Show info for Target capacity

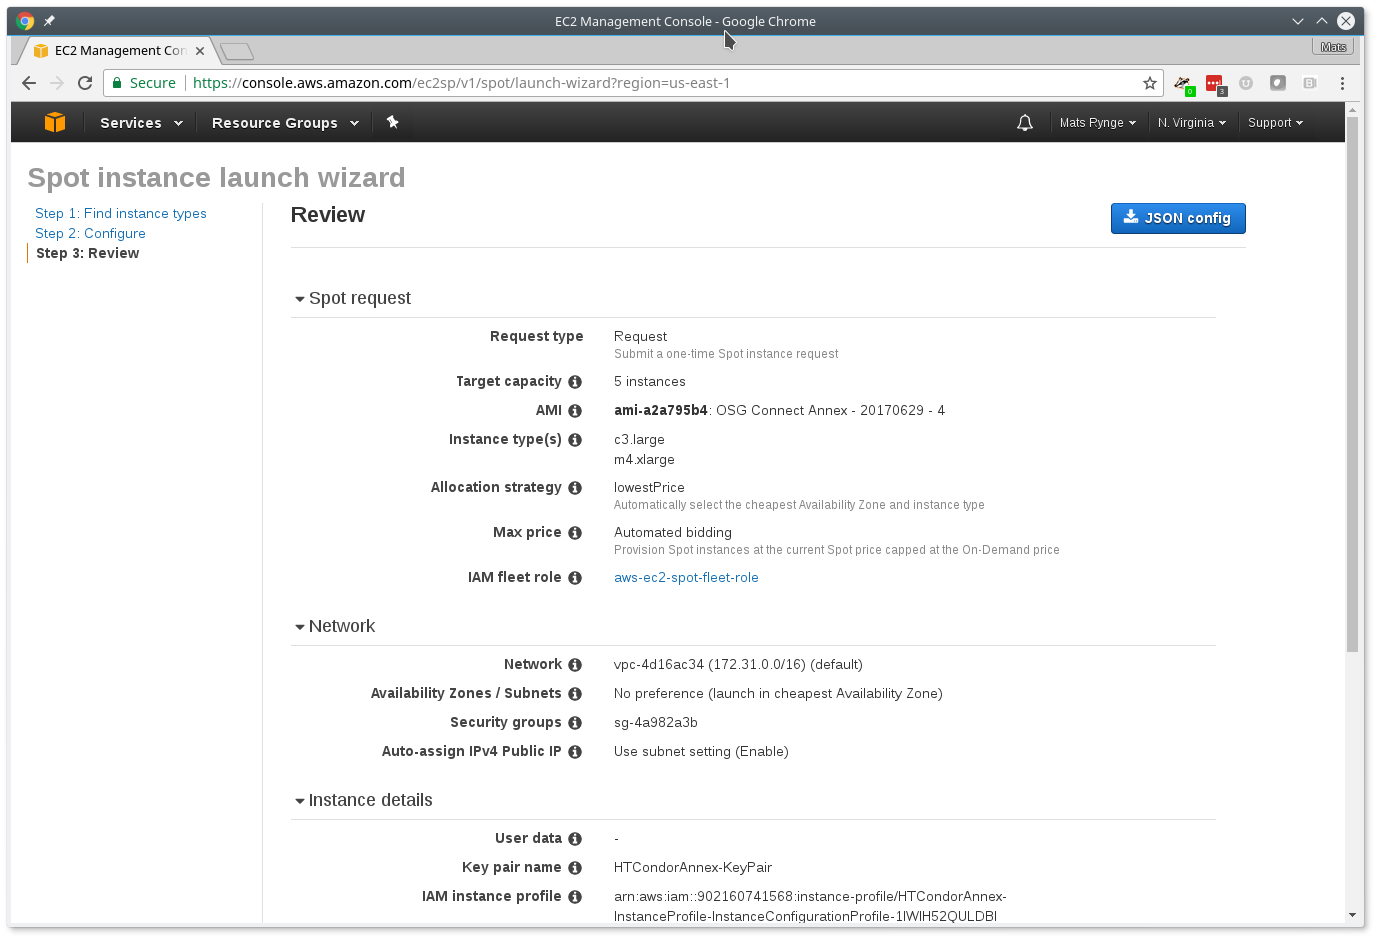[575, 382]
